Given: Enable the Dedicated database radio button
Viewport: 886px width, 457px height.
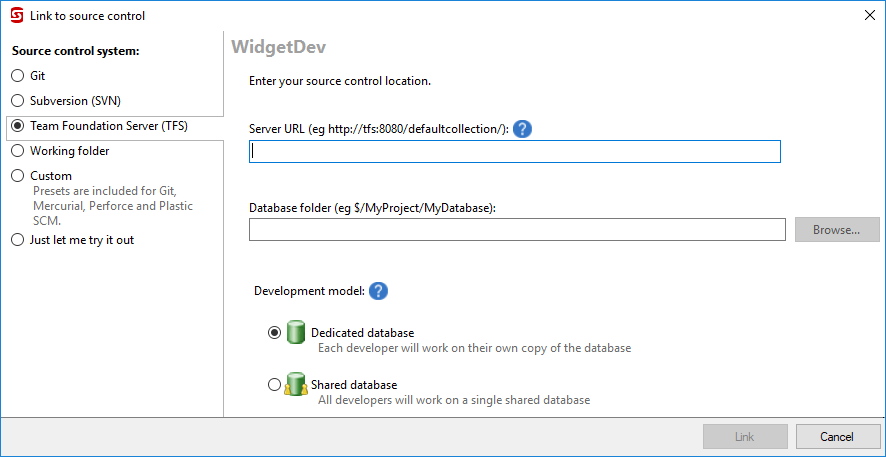Looking at the screenshot, I should pos(275,333).
